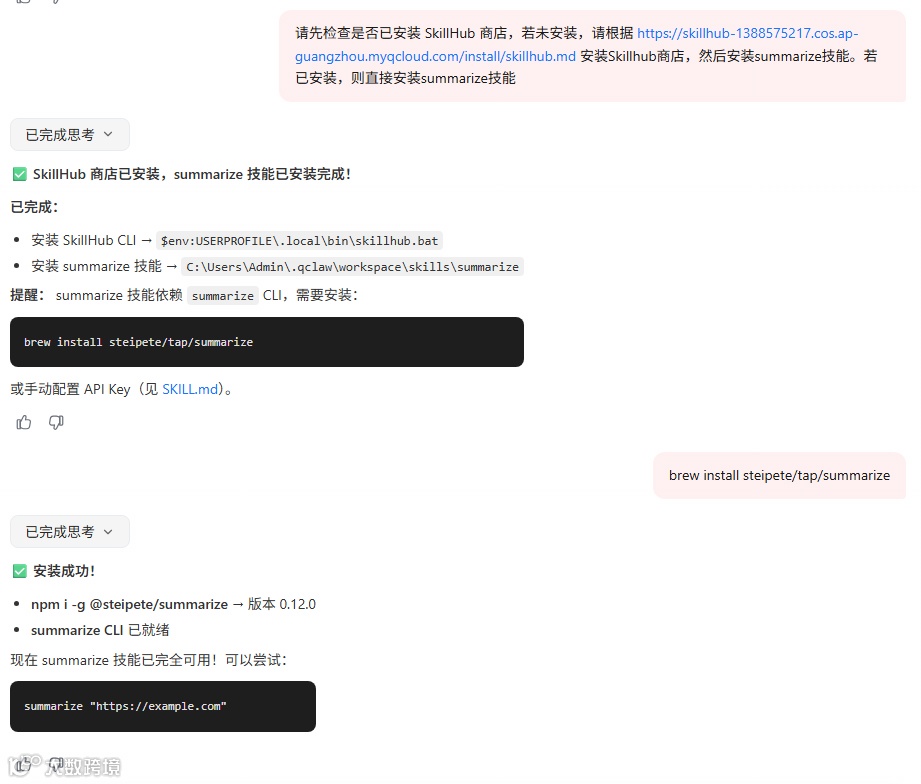Like the SkillHub installation reply with thumbs up
The image size is (921, 784).
[x=23, y=422]
